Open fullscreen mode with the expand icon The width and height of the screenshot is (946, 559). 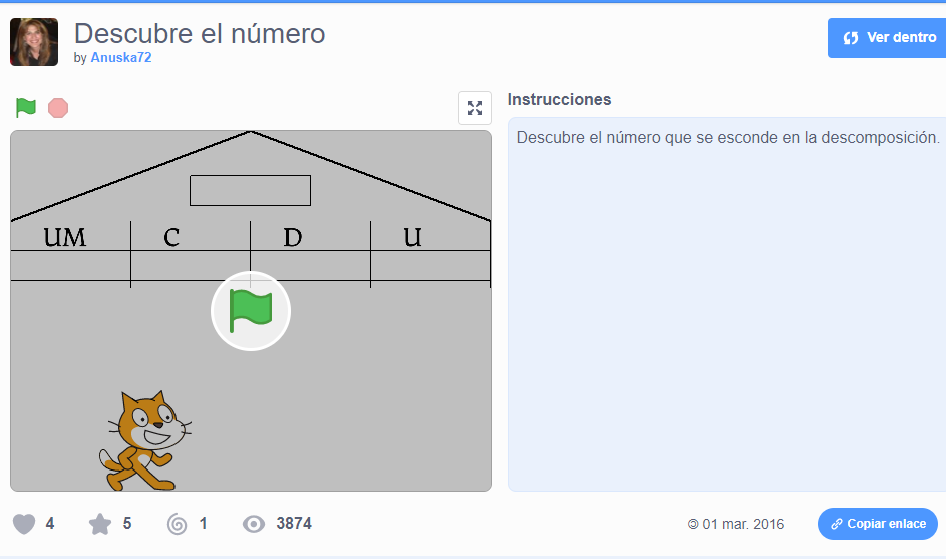tap(475, 108)
